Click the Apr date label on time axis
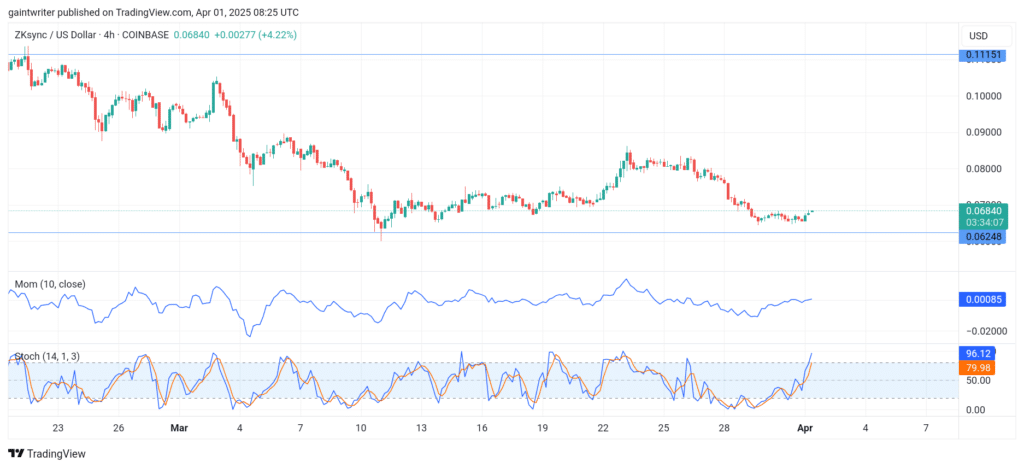 (805, 428)
